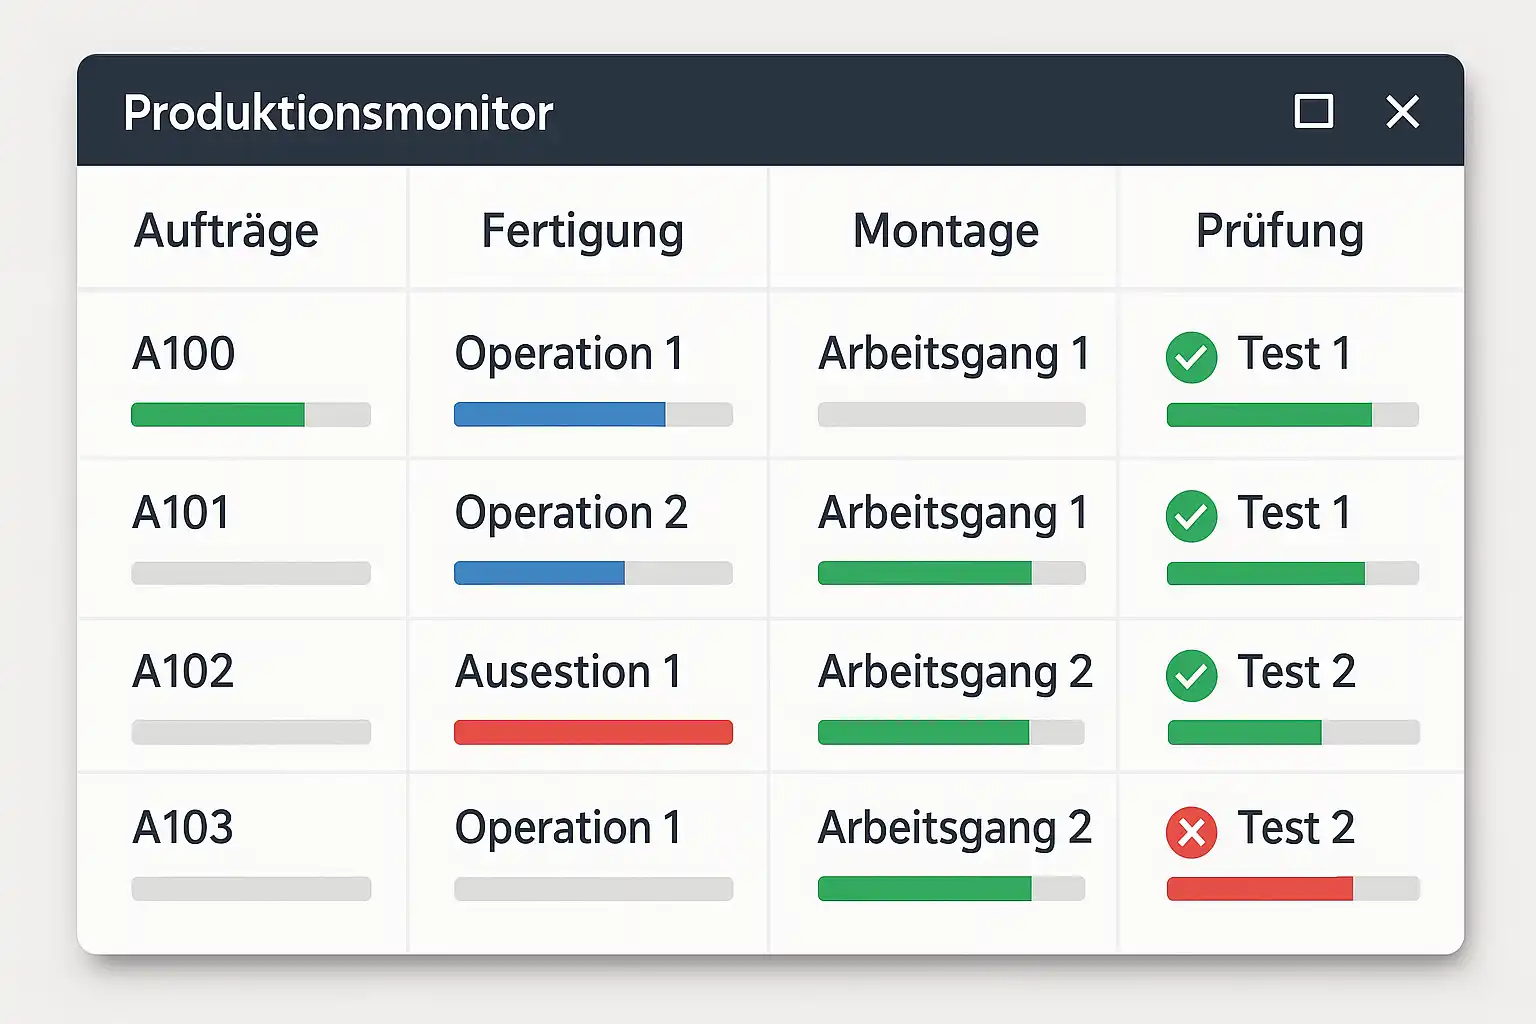
Task: Click the empty progress bar under A103
Action: (251, 889)
